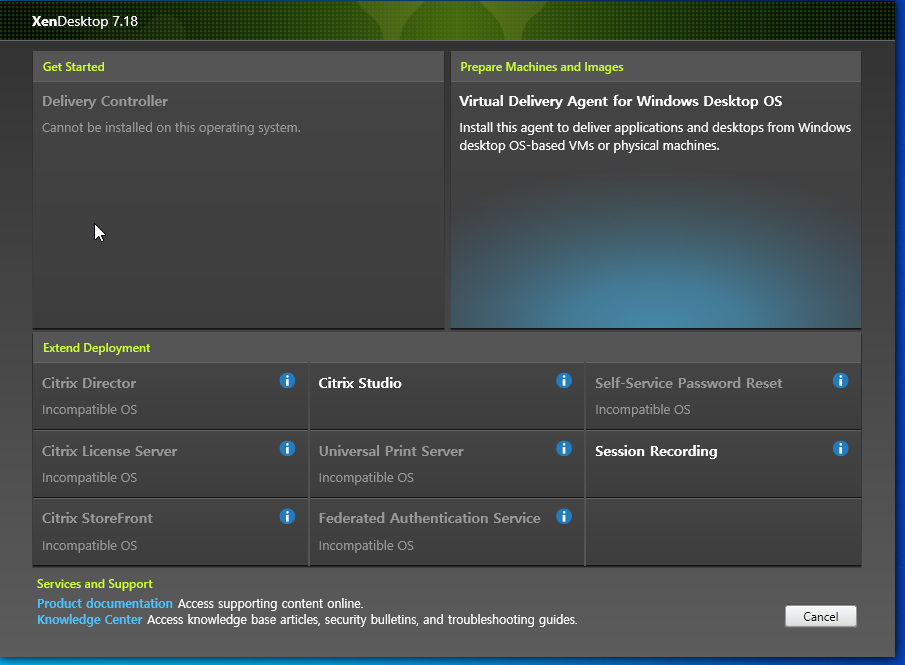This screenshot has width=905, height=665.
Task: Click the Citrix License Server tile title
Action: (109, 451)
